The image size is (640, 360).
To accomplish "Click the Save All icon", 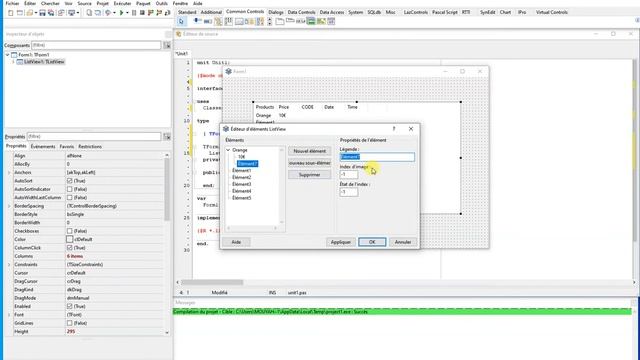I will [51, 13].
